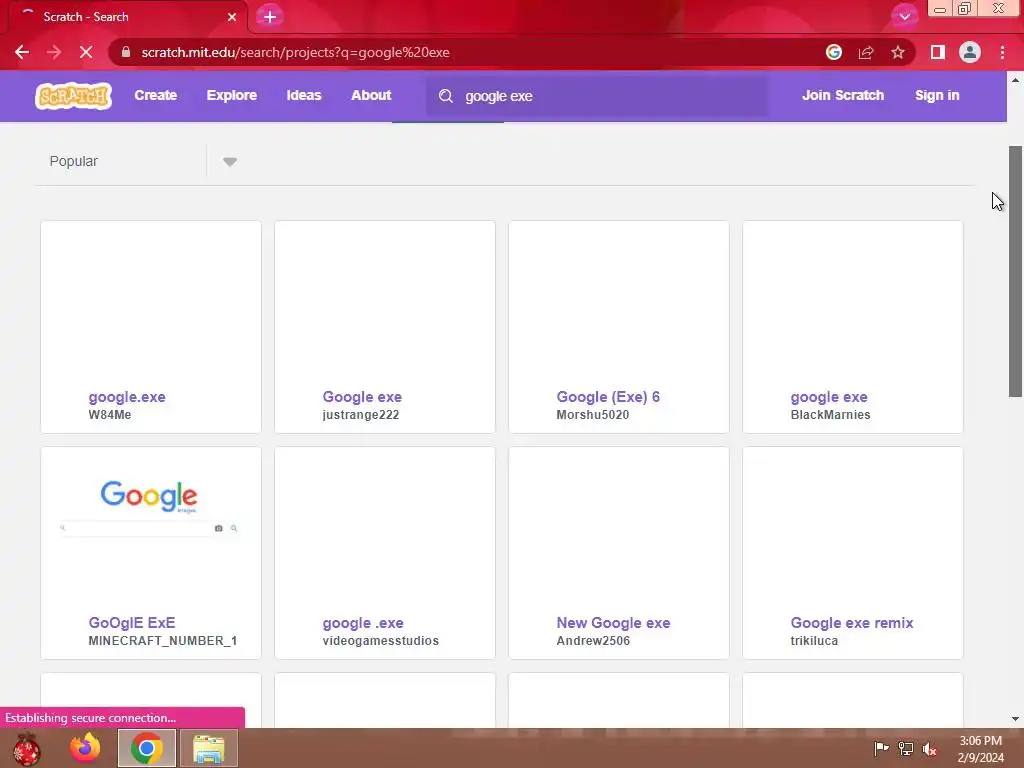The height and width of the screenshot is (768, 1024).
Task: Click the Action Center flag tray icon
Action: tap(881, 748)
